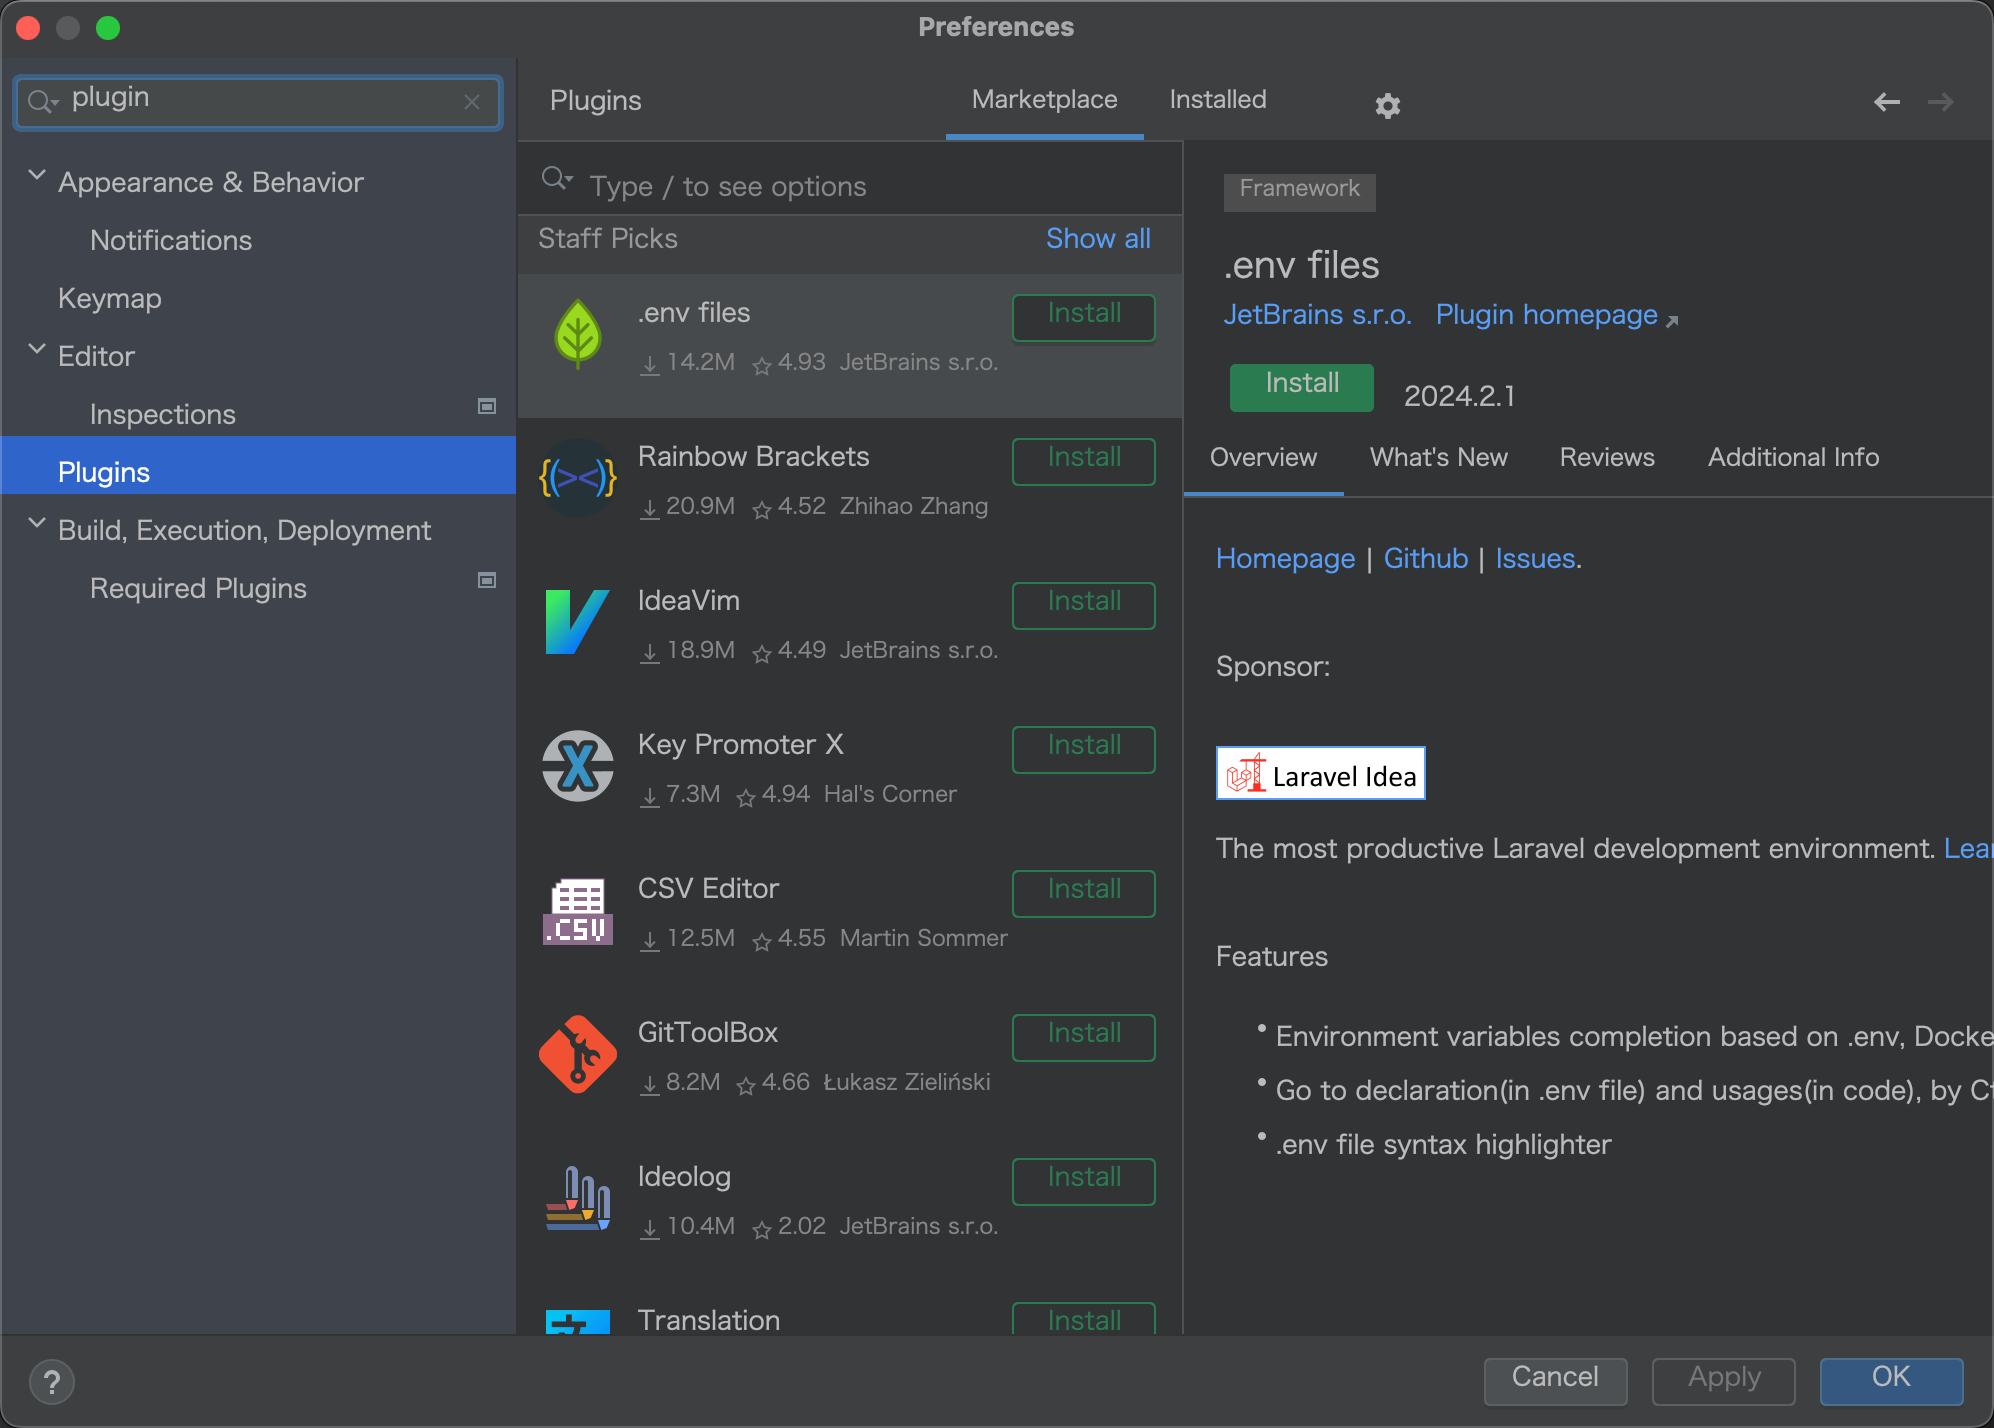This screenshot has height=1428, width=1994.
Task: Click the GitToolBox plugin icon
Action: click(x=577, y=1054)
